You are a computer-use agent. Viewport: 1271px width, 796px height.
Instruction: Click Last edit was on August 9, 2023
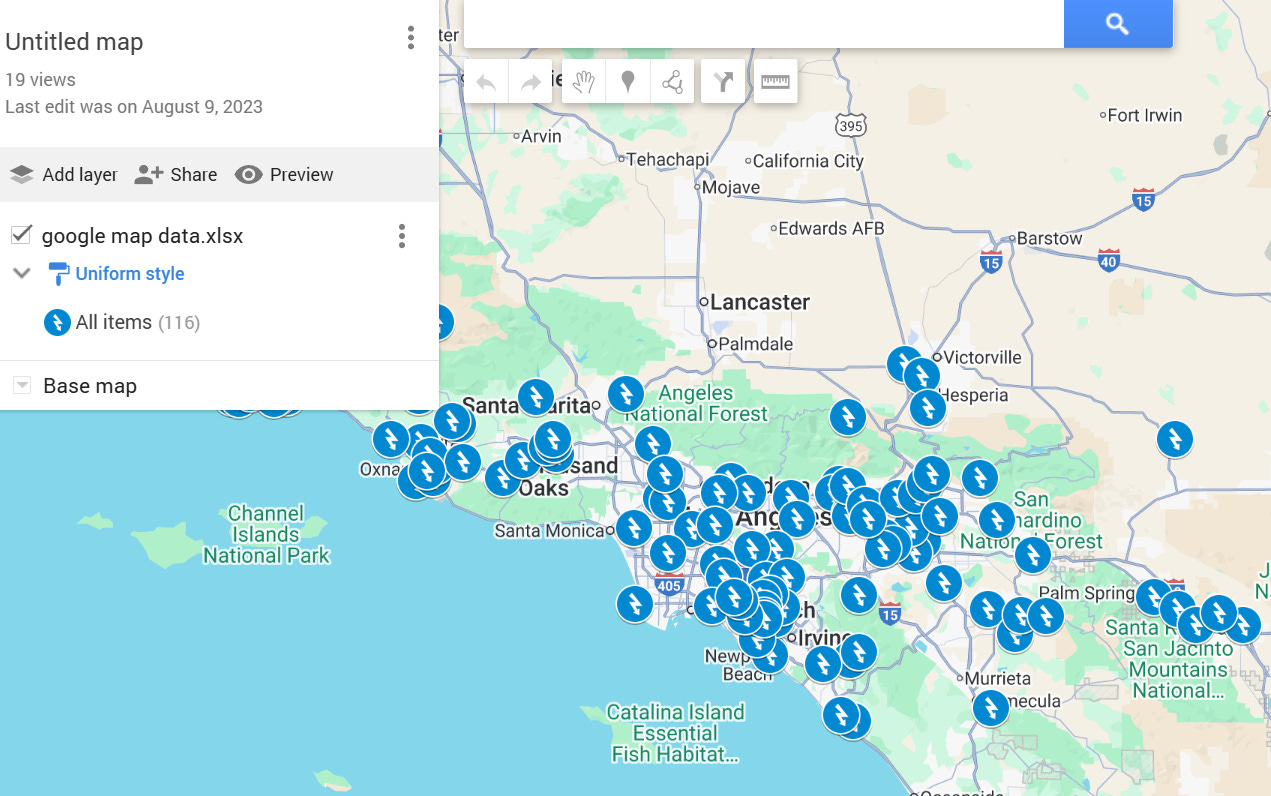point(134,107)
